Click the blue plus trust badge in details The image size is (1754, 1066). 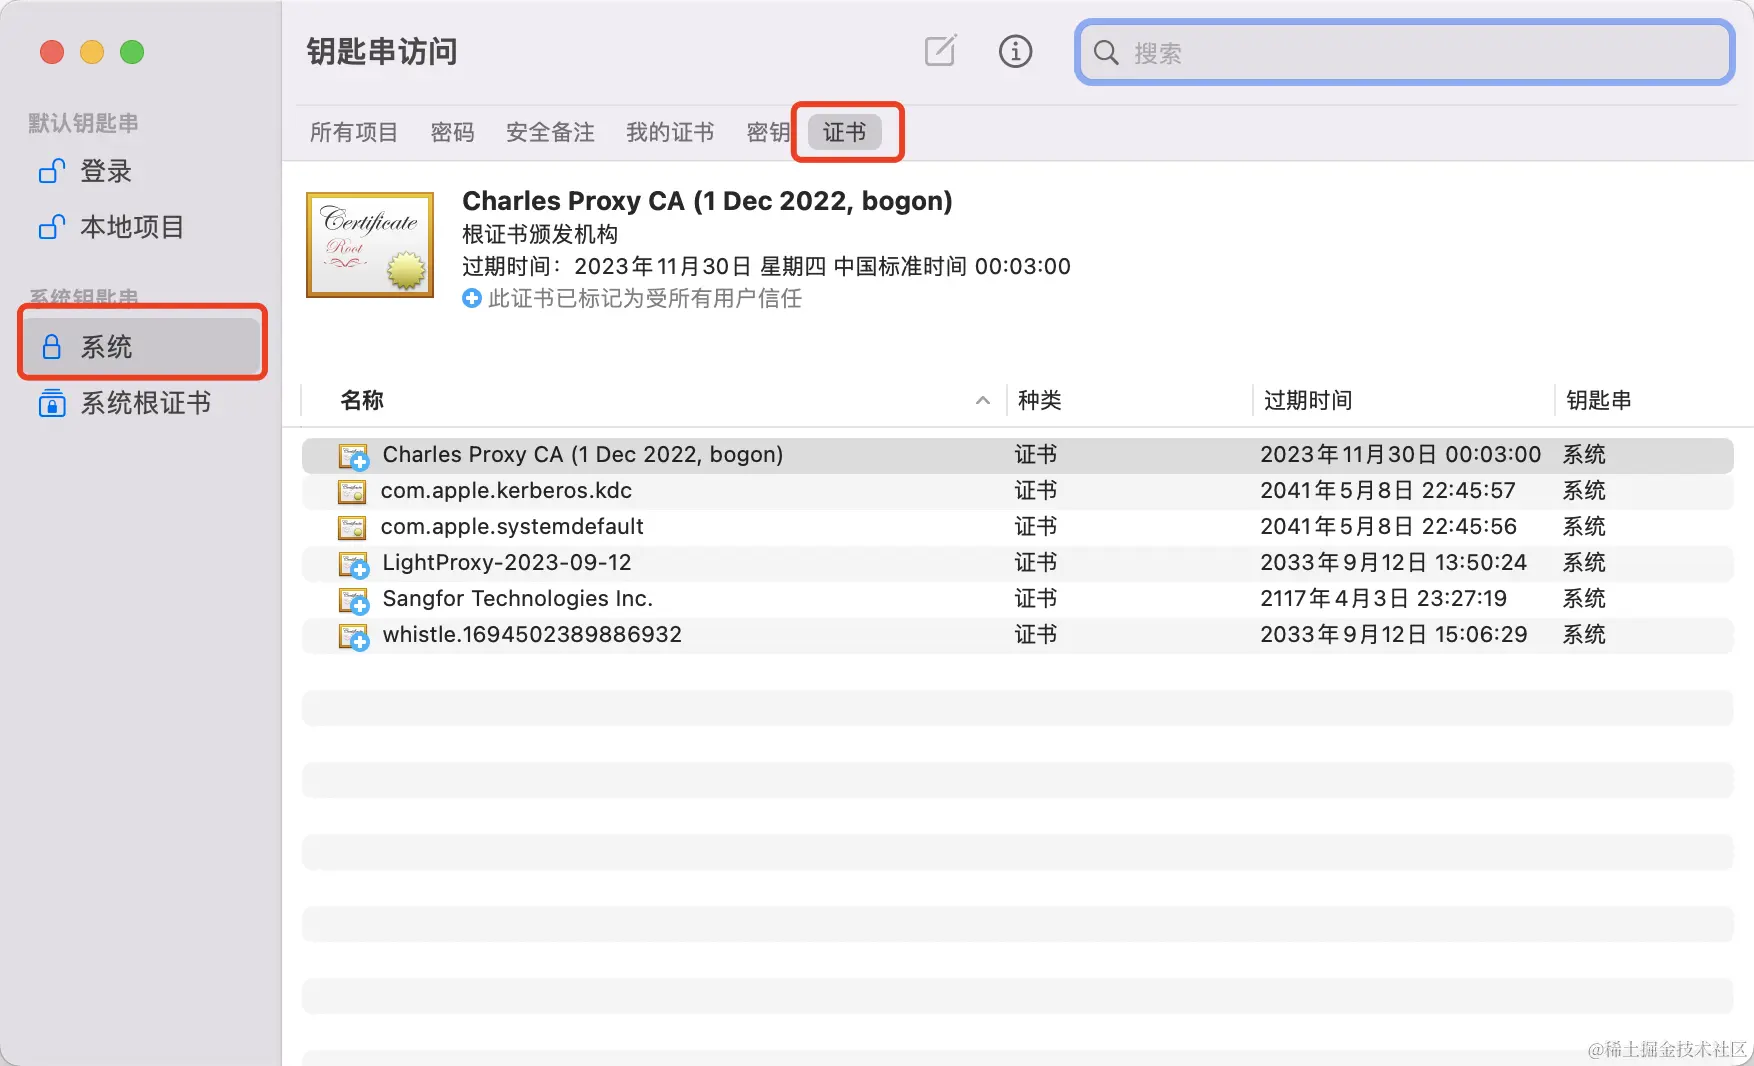(472, 298)
